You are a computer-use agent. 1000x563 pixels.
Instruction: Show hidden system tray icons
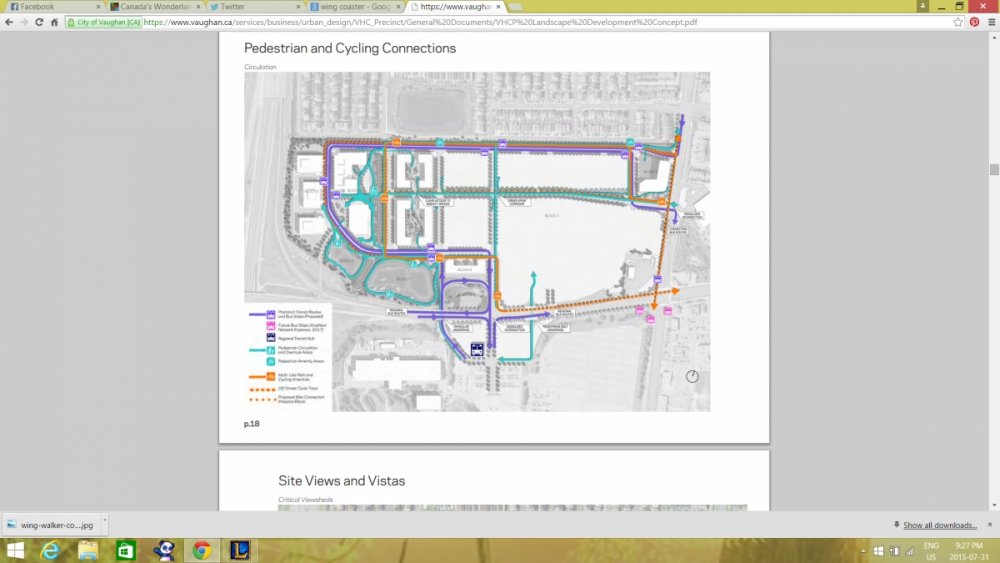(x=863, y=550)
